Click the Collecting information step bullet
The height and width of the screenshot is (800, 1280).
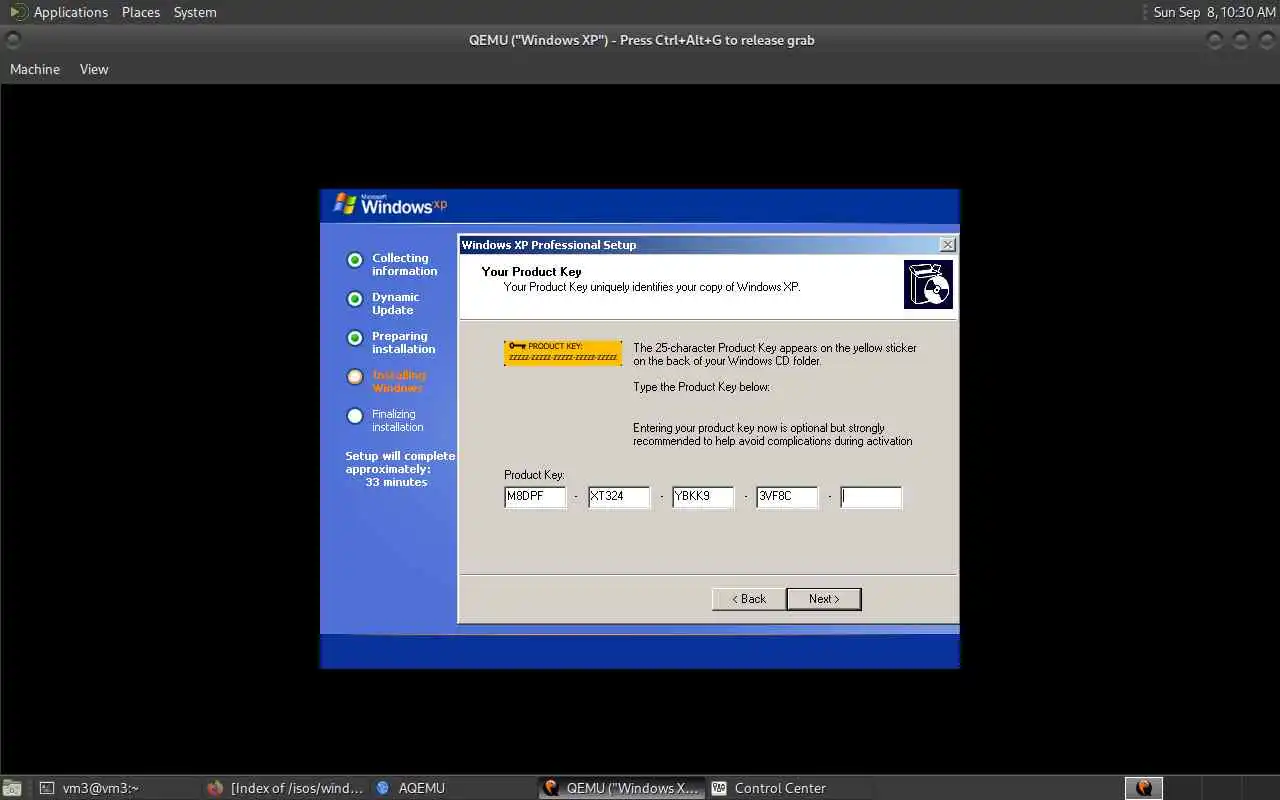point(354,260)
